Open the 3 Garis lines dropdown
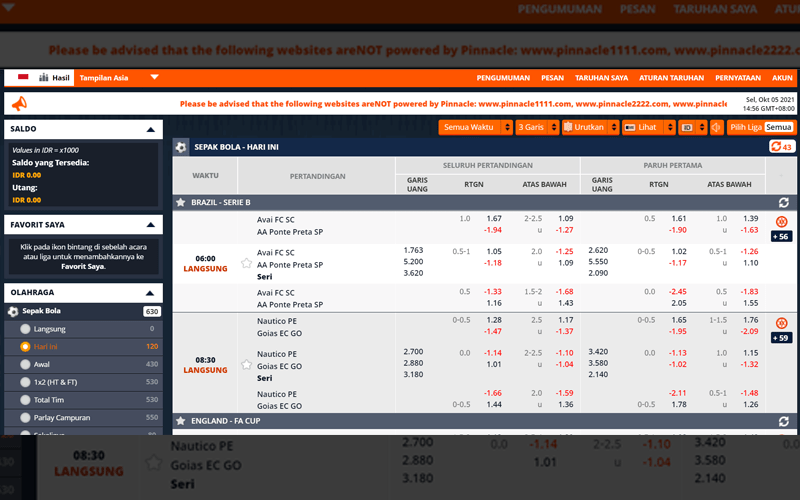 [536, 128]
